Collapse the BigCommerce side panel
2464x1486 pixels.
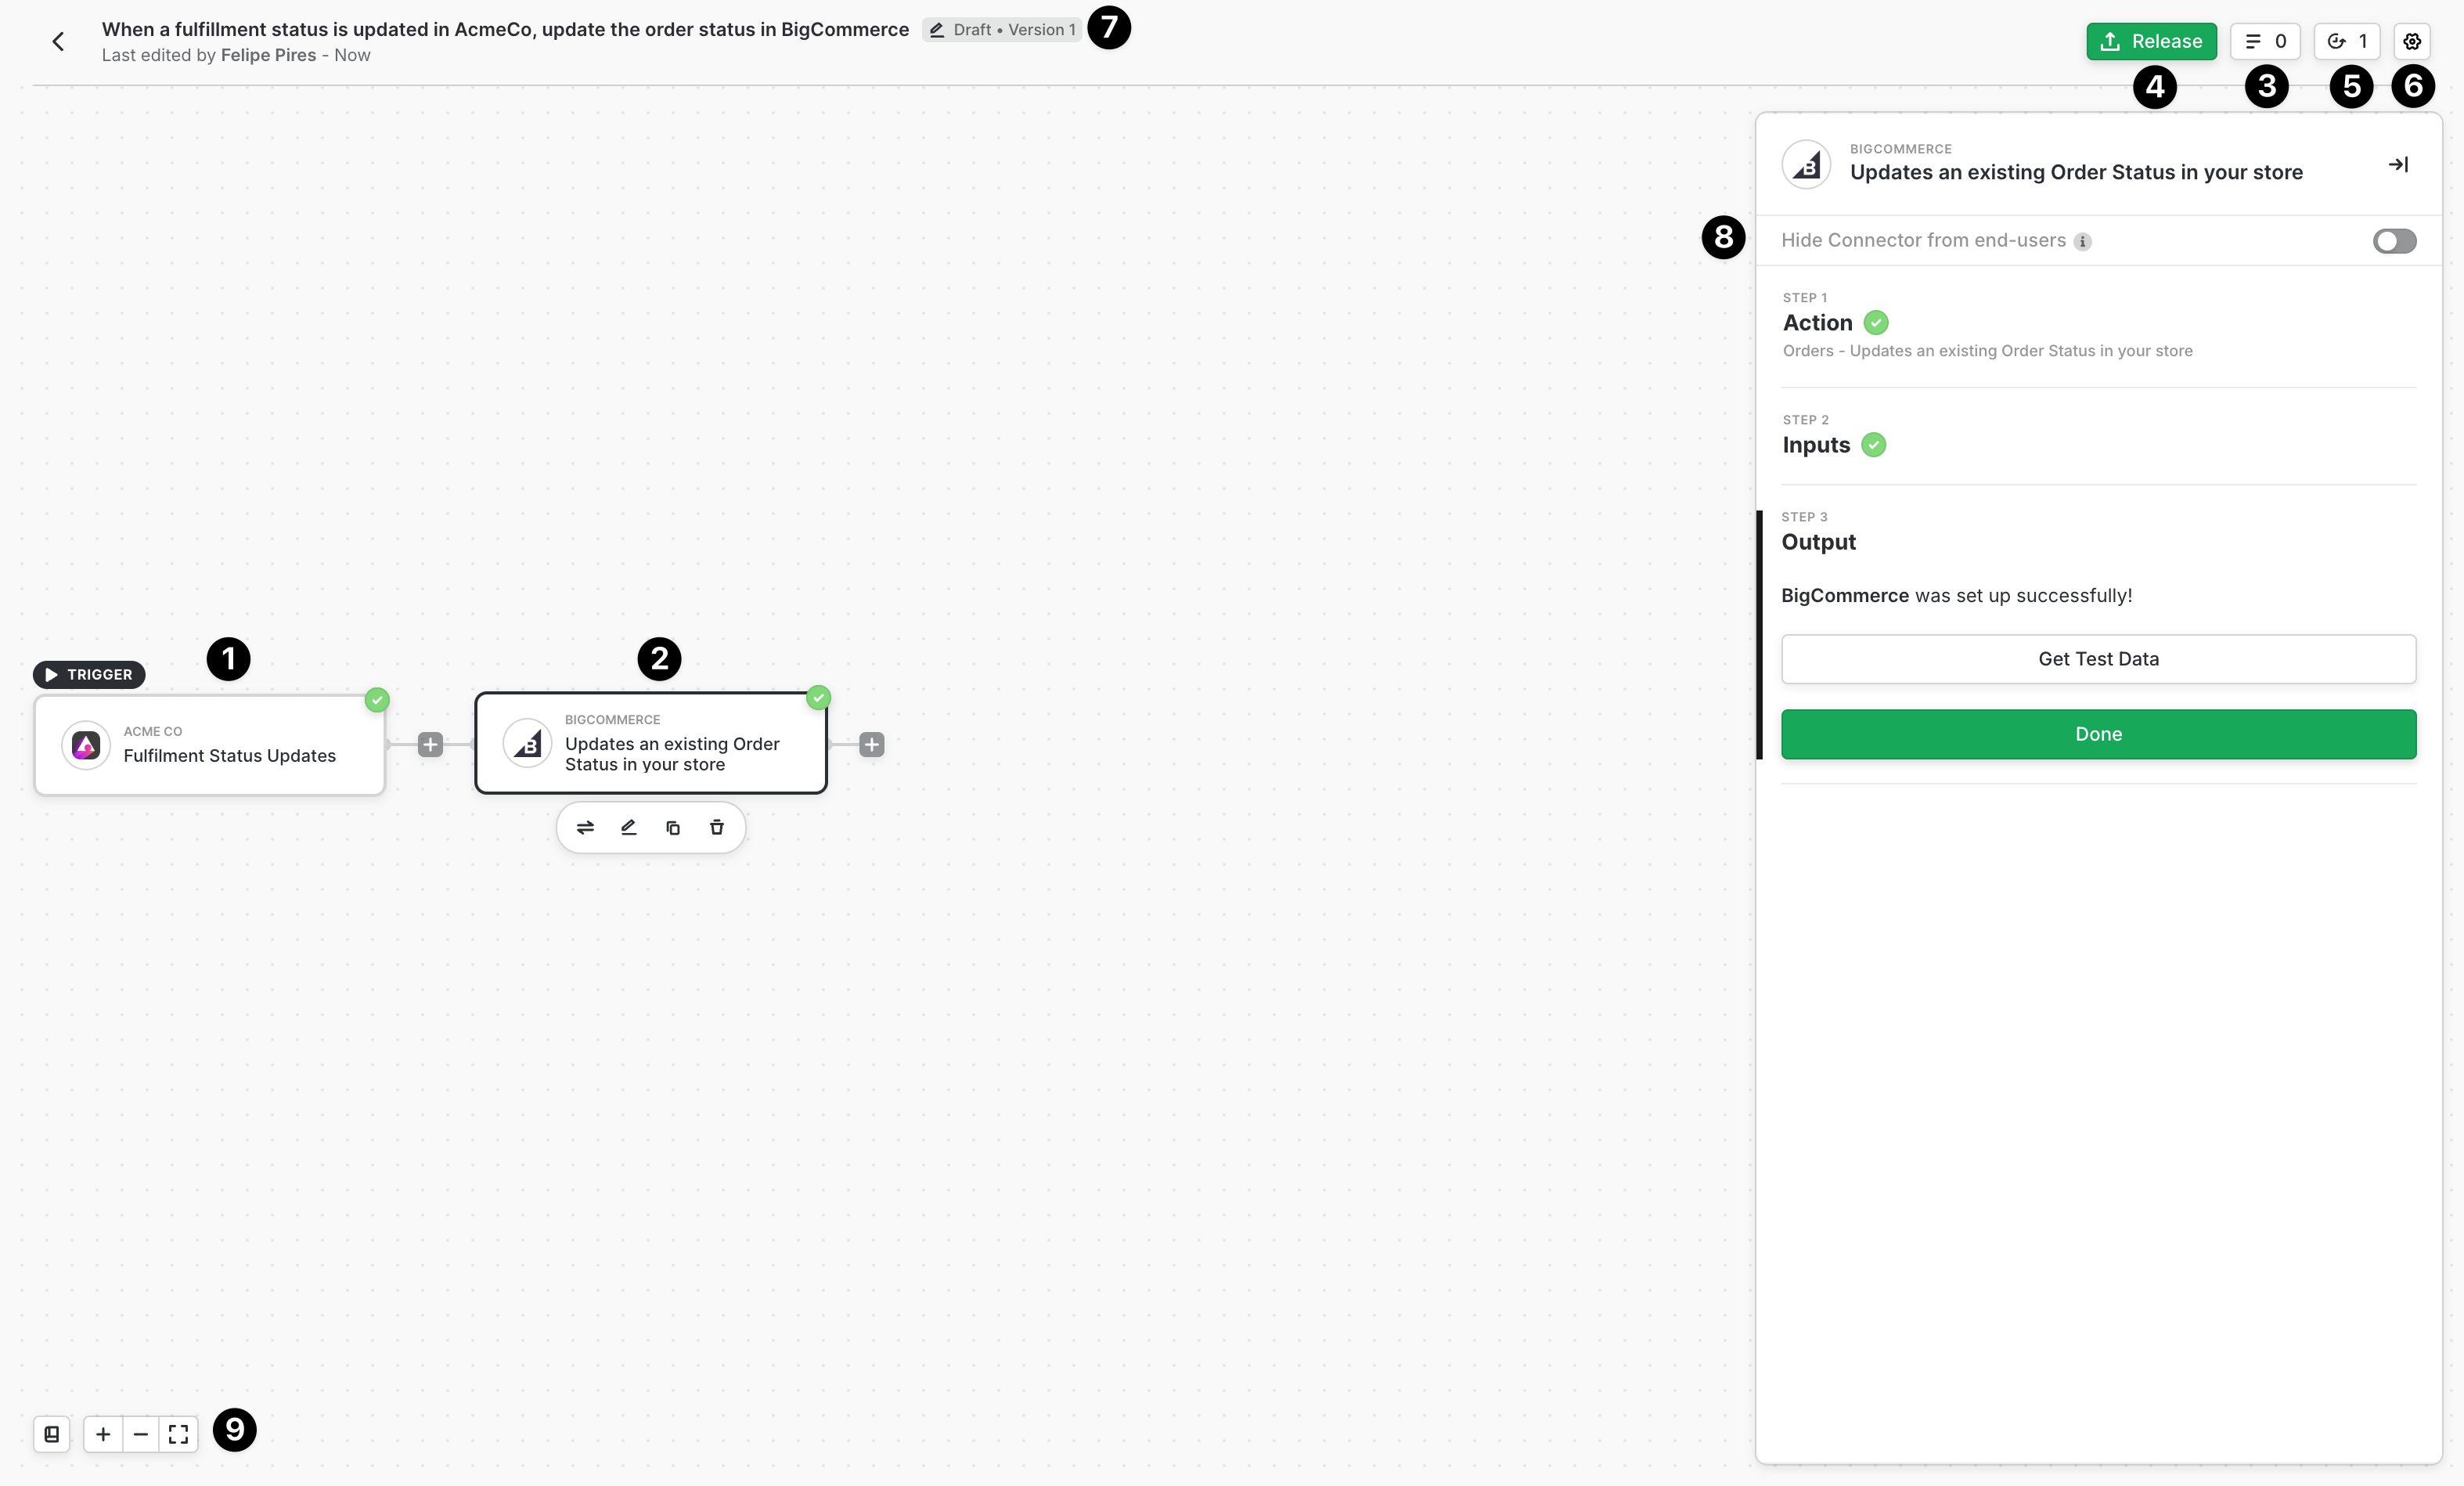coord(2398,164)
